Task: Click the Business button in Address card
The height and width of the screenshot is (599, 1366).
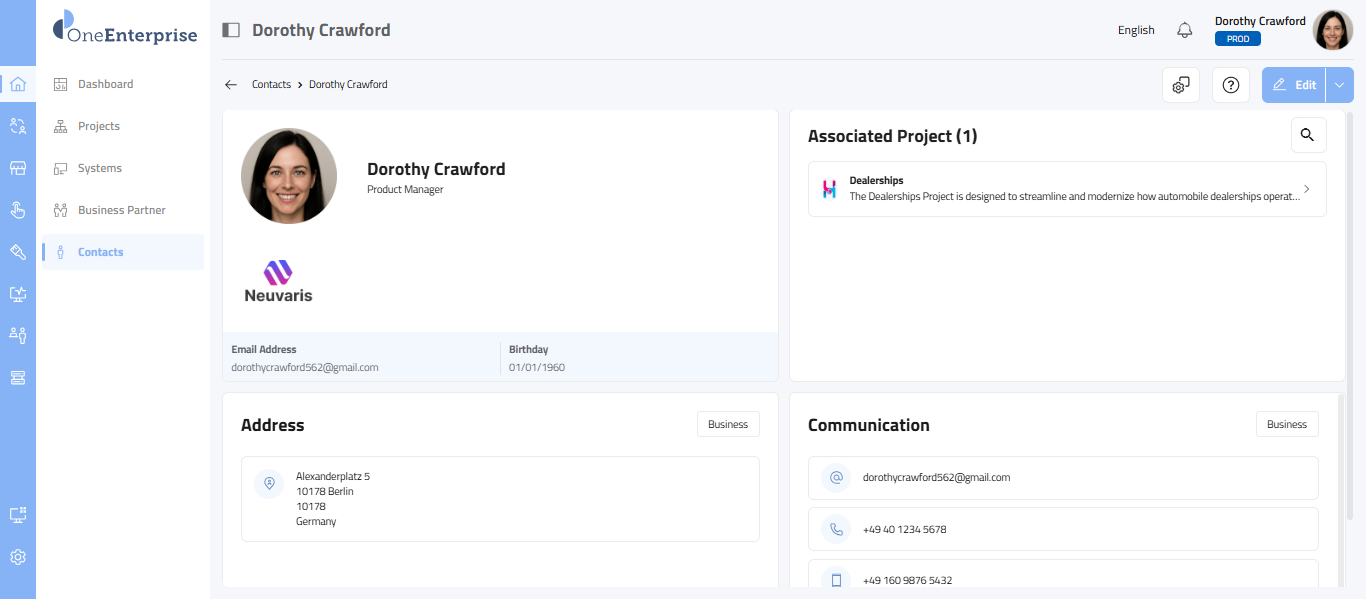Action: click(728, 424)
